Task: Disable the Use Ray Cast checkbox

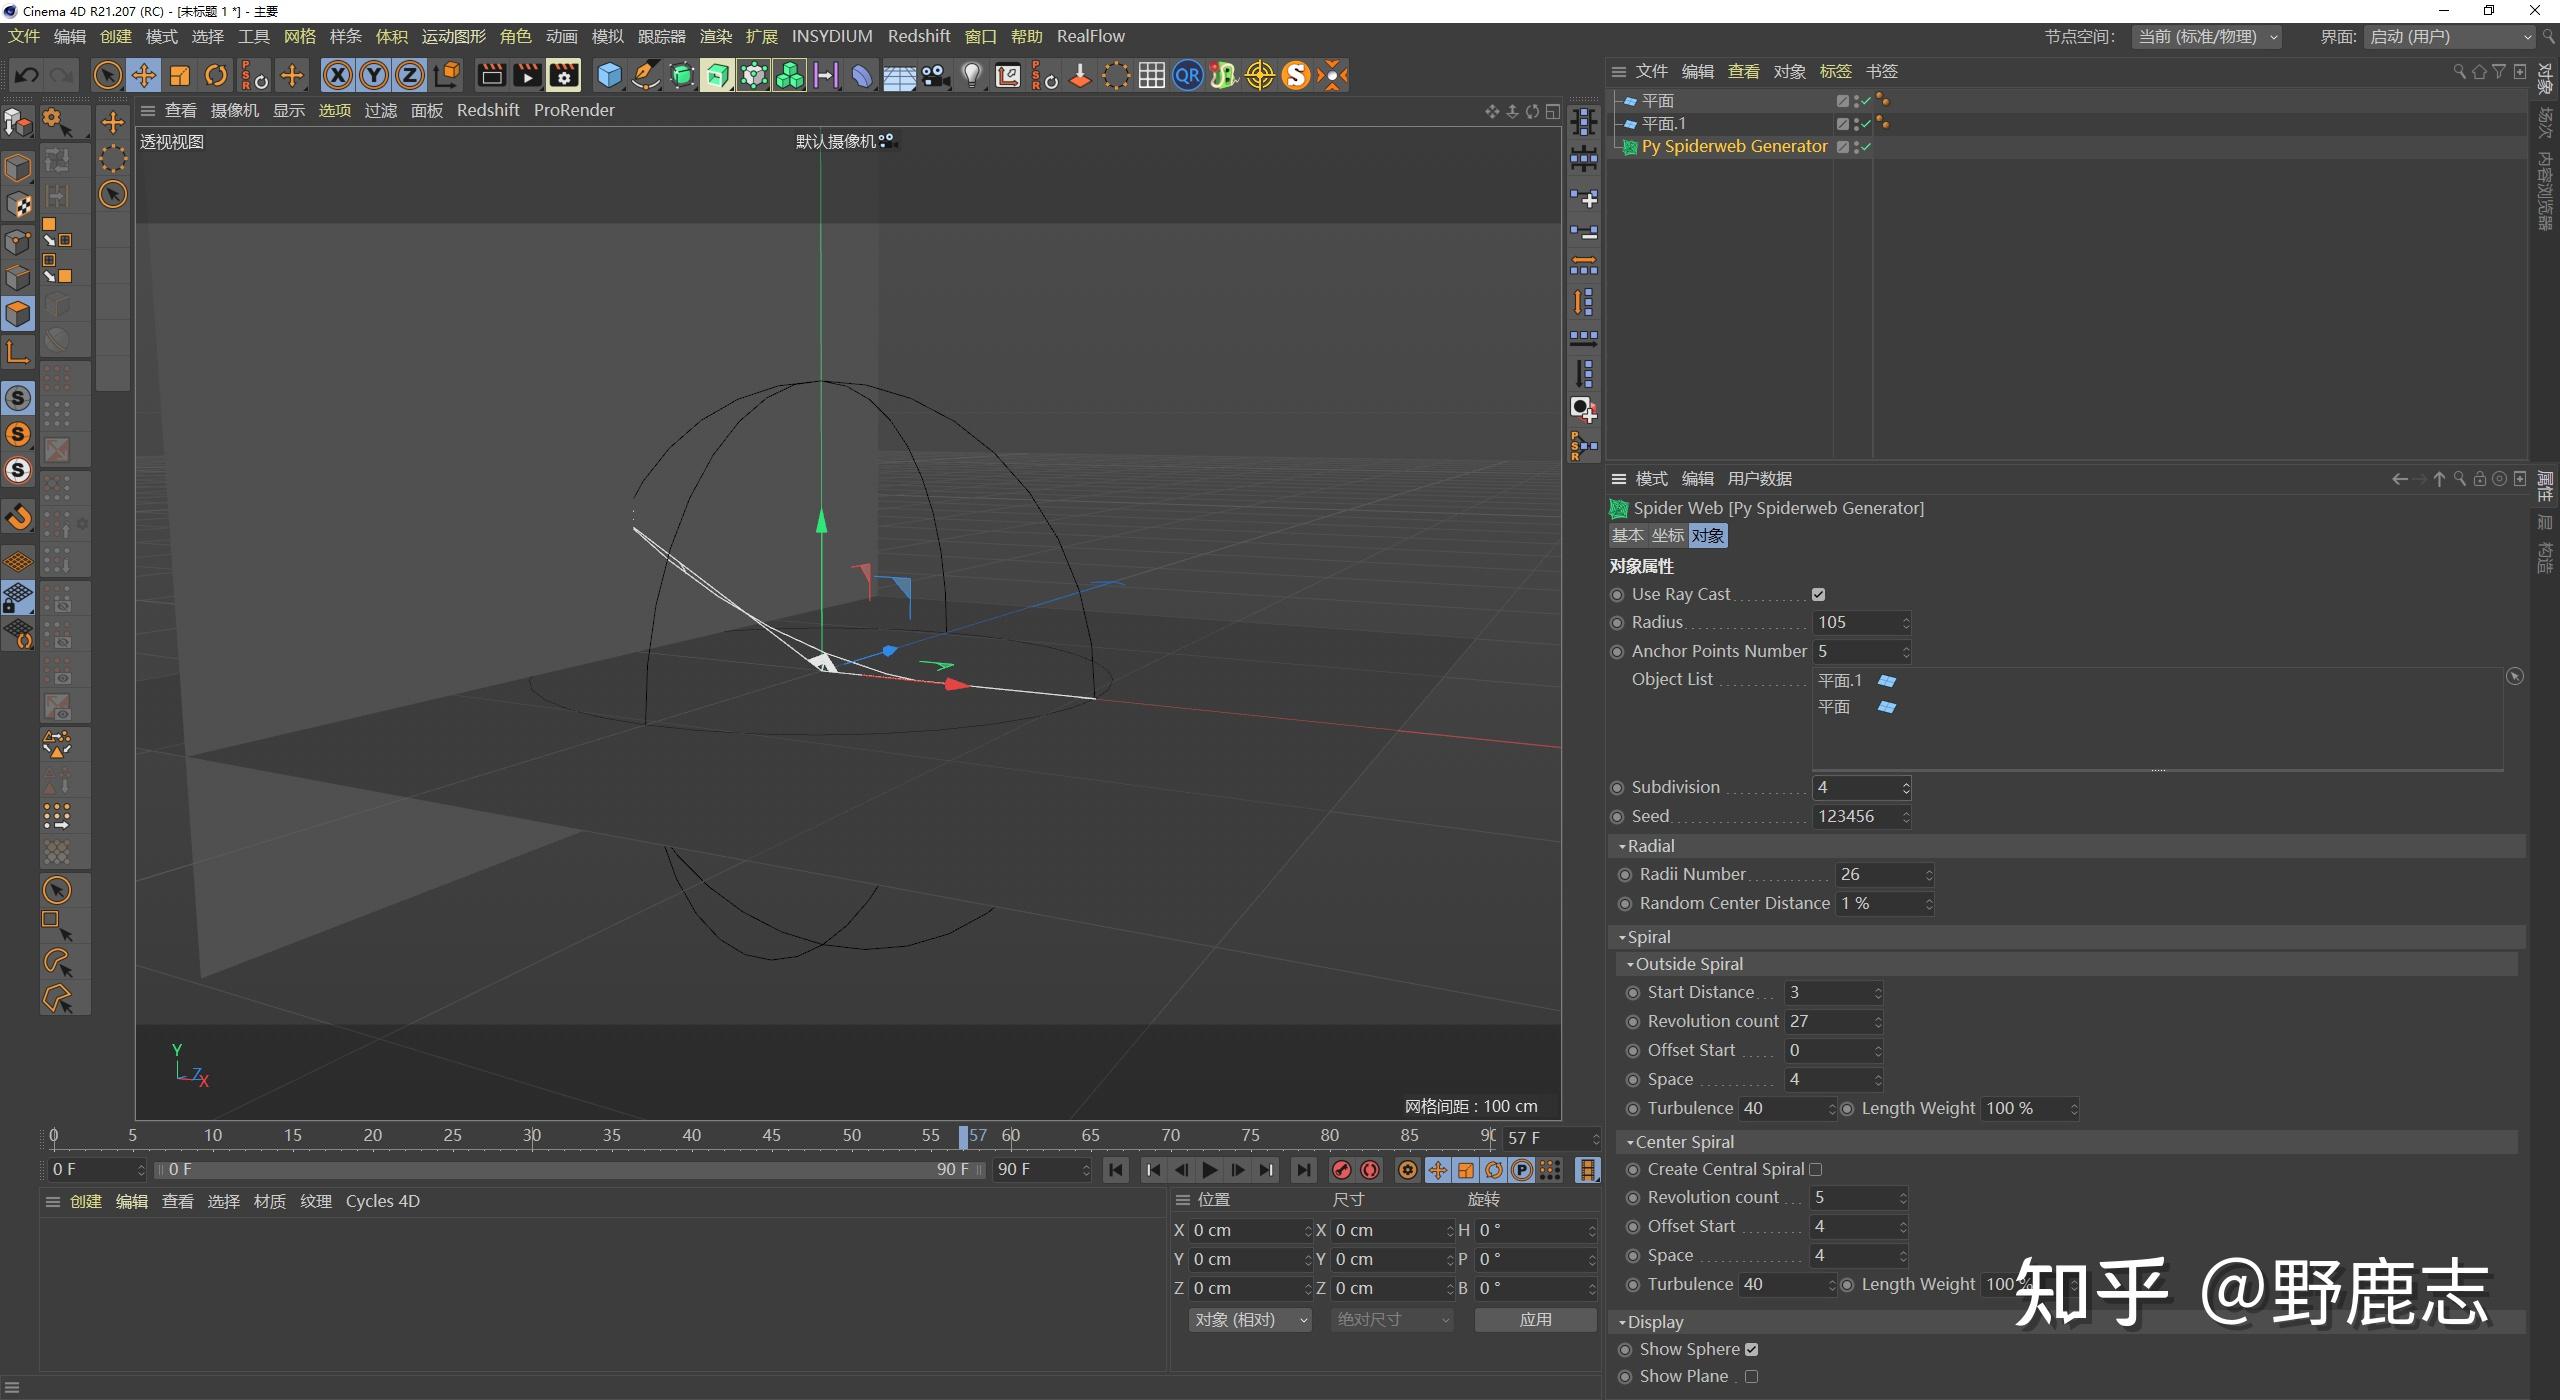Action: tap(1818, 594)
